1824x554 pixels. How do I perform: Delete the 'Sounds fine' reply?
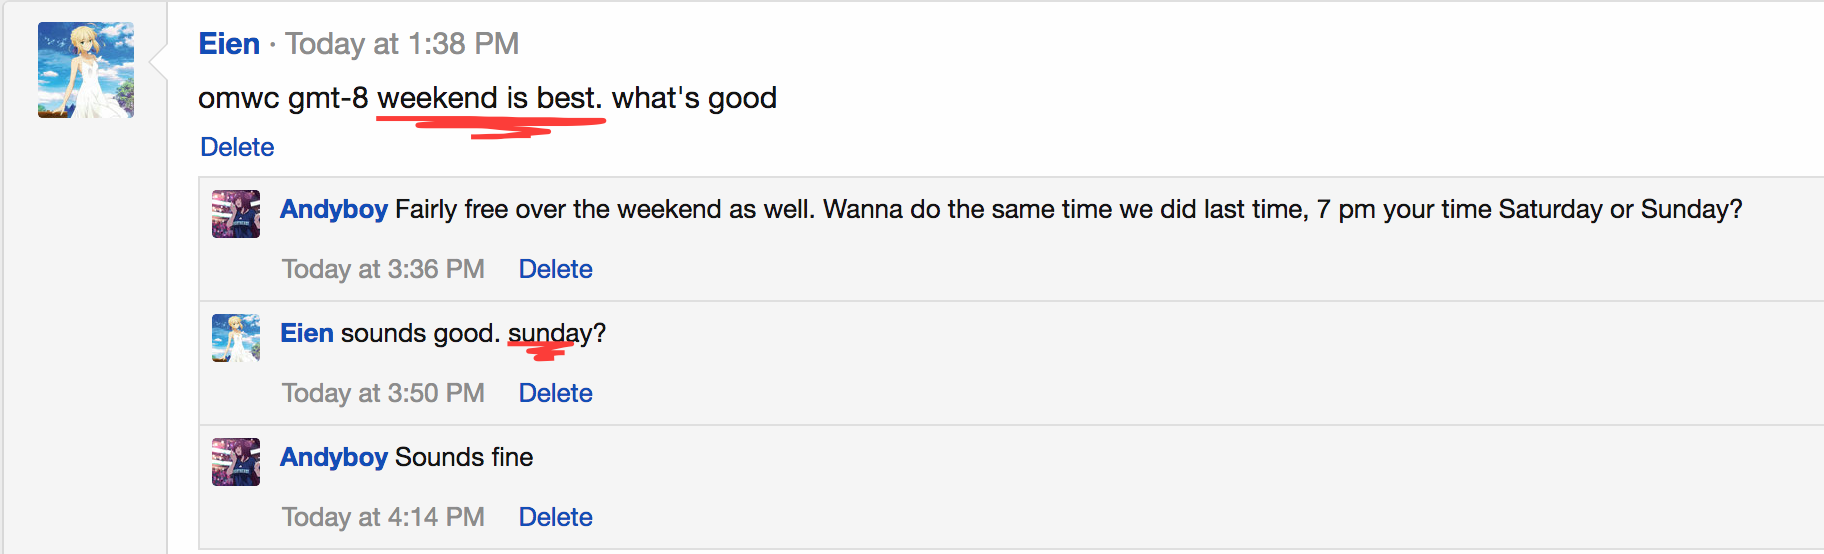point(555,517)
